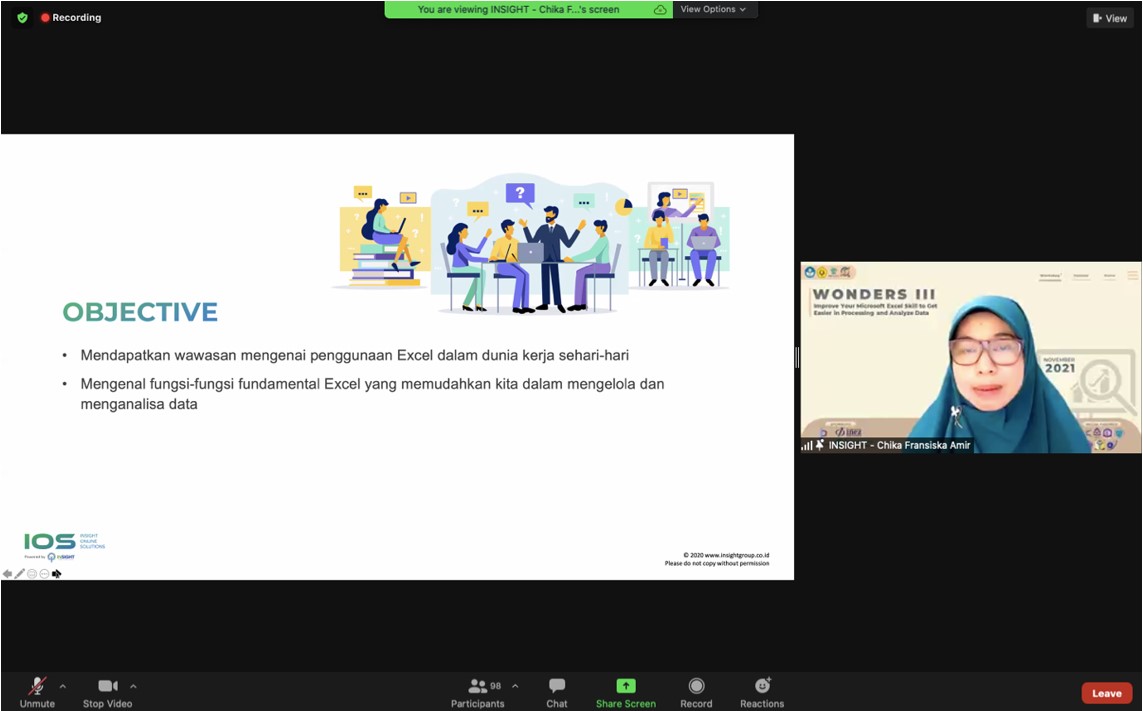Select Chika Fransiska Amir's video thumbnail
Image resolution: width=1143 pixels, height=711 pixels.
click(x=970, y=357)
